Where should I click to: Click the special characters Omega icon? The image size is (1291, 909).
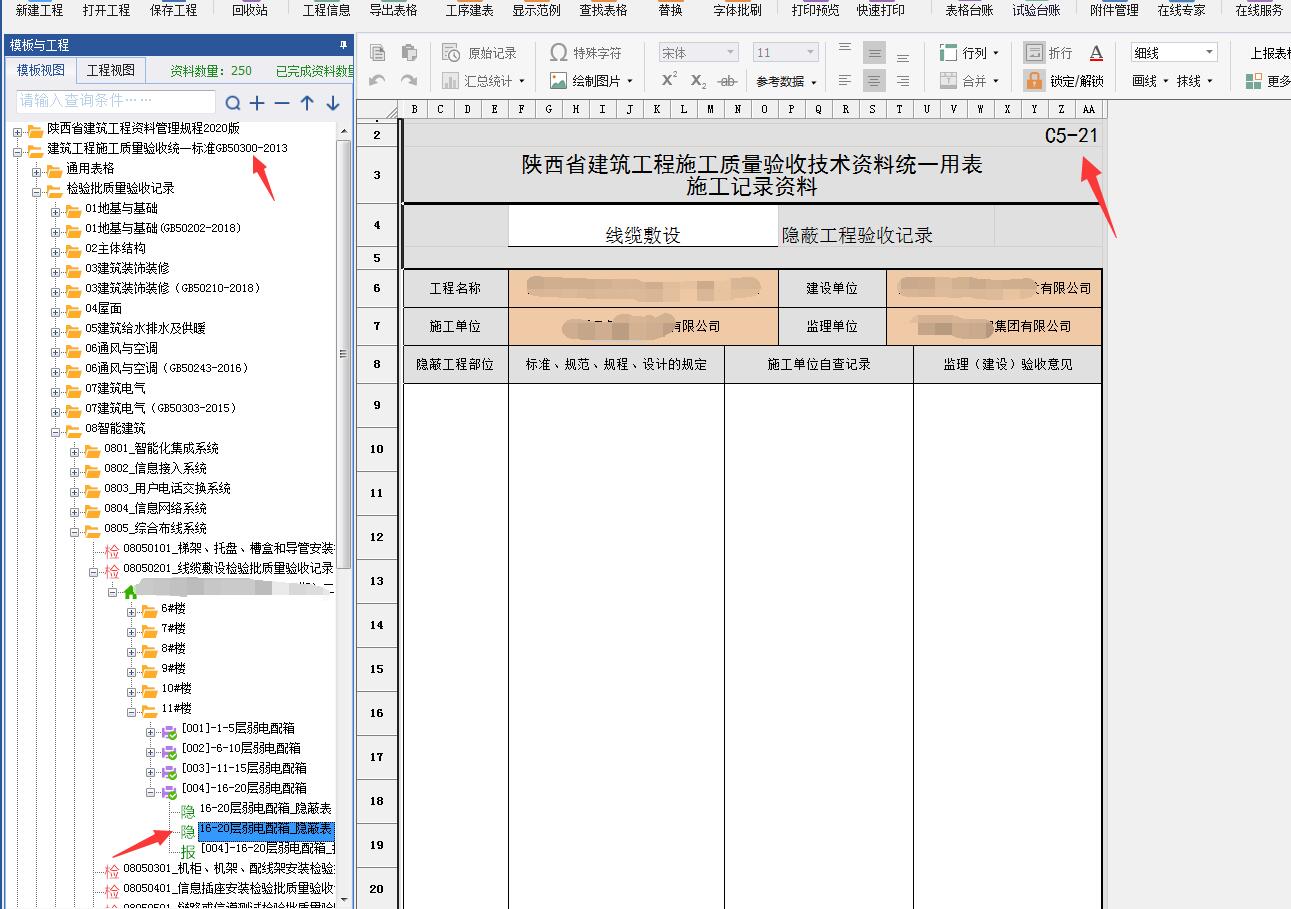(559, 53)
